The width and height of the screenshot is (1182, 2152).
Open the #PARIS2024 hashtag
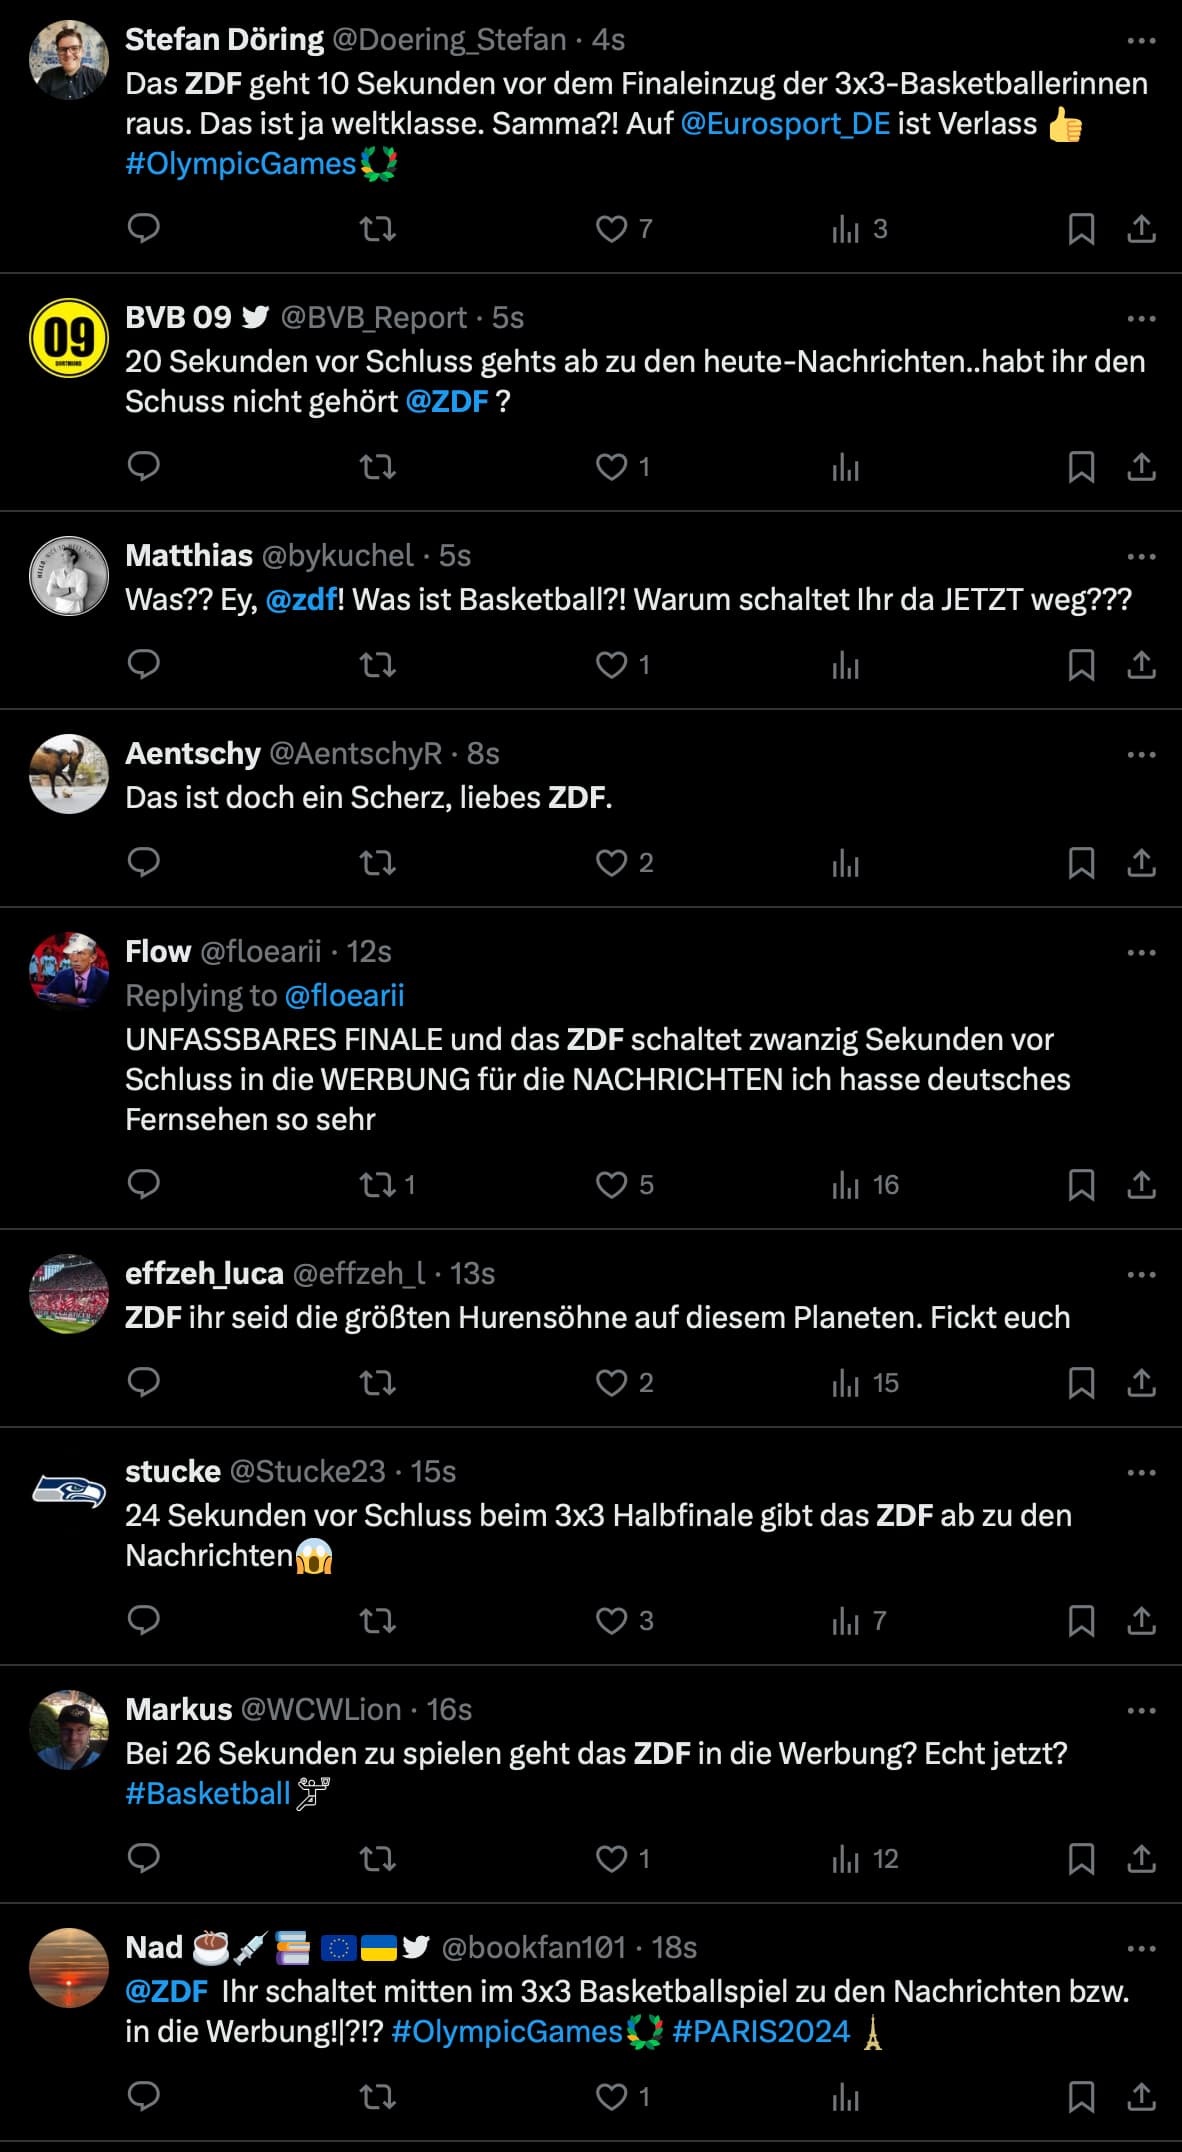click(761, 2032)
